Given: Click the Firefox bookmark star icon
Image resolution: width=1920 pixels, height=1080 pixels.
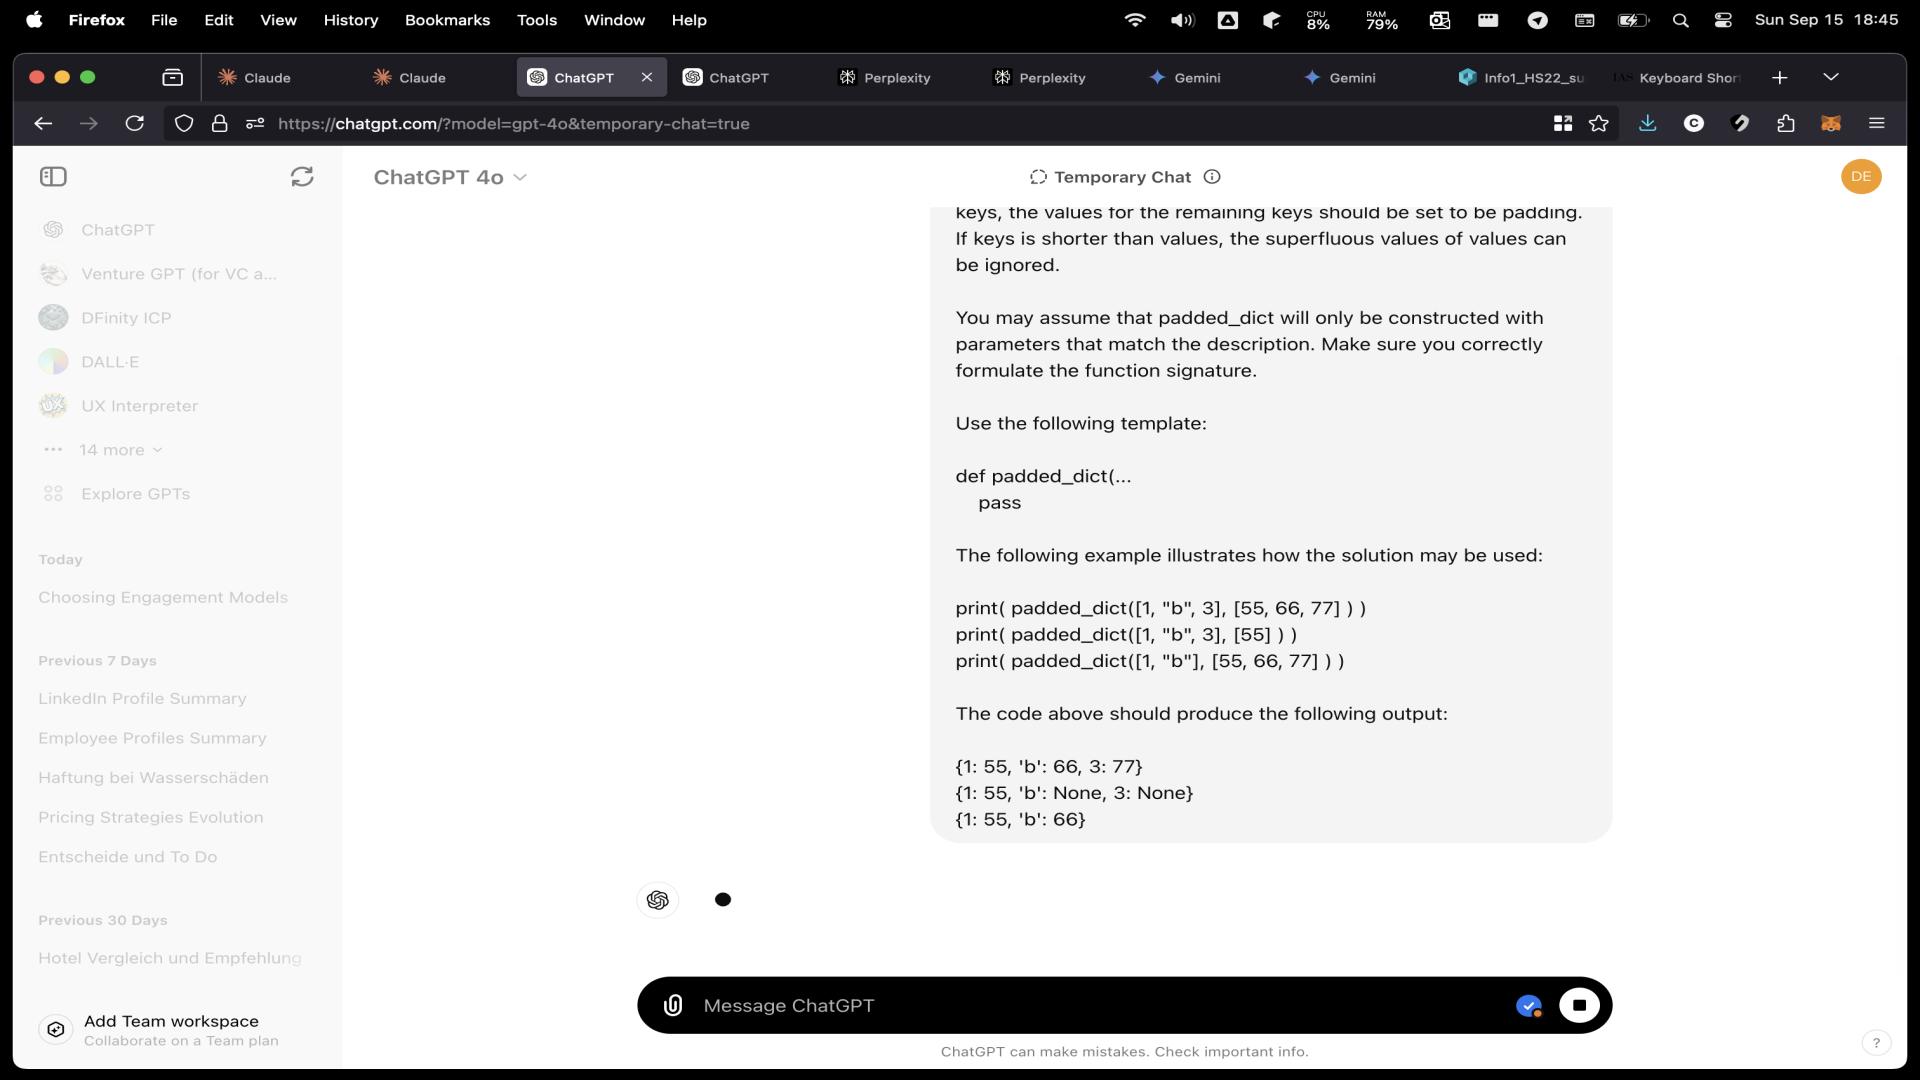Looking at the screenshot, I should [x=1597, y=123].
